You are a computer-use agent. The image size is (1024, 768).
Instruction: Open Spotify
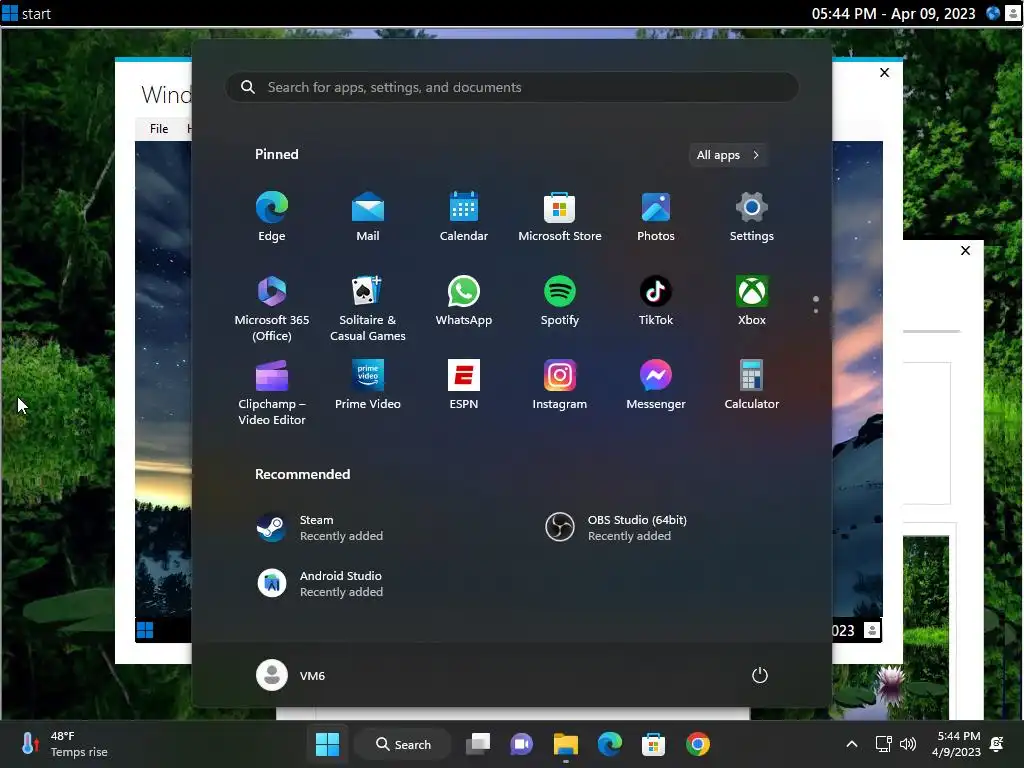tap(560, 301)
